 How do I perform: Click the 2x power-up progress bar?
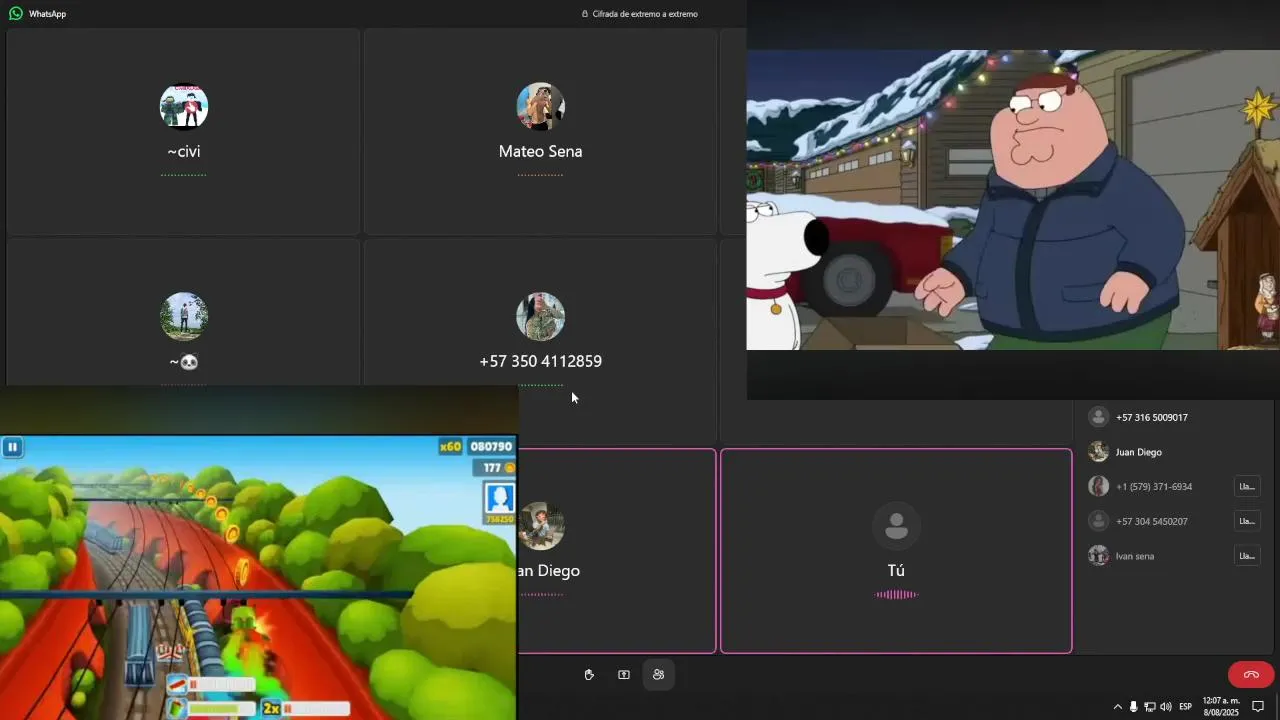click(x=316, y=708)
